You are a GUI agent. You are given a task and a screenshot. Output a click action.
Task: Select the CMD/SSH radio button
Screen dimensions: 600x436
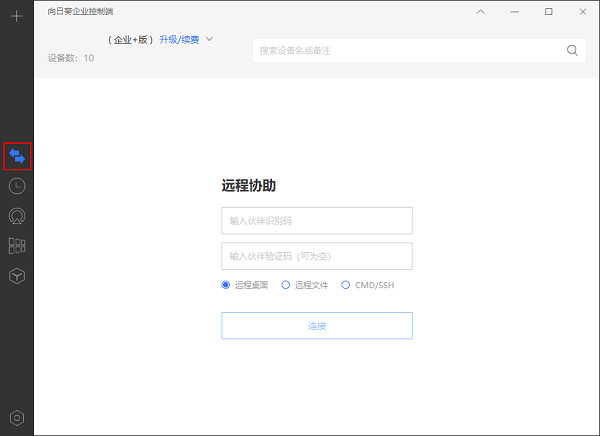(346, 285)
